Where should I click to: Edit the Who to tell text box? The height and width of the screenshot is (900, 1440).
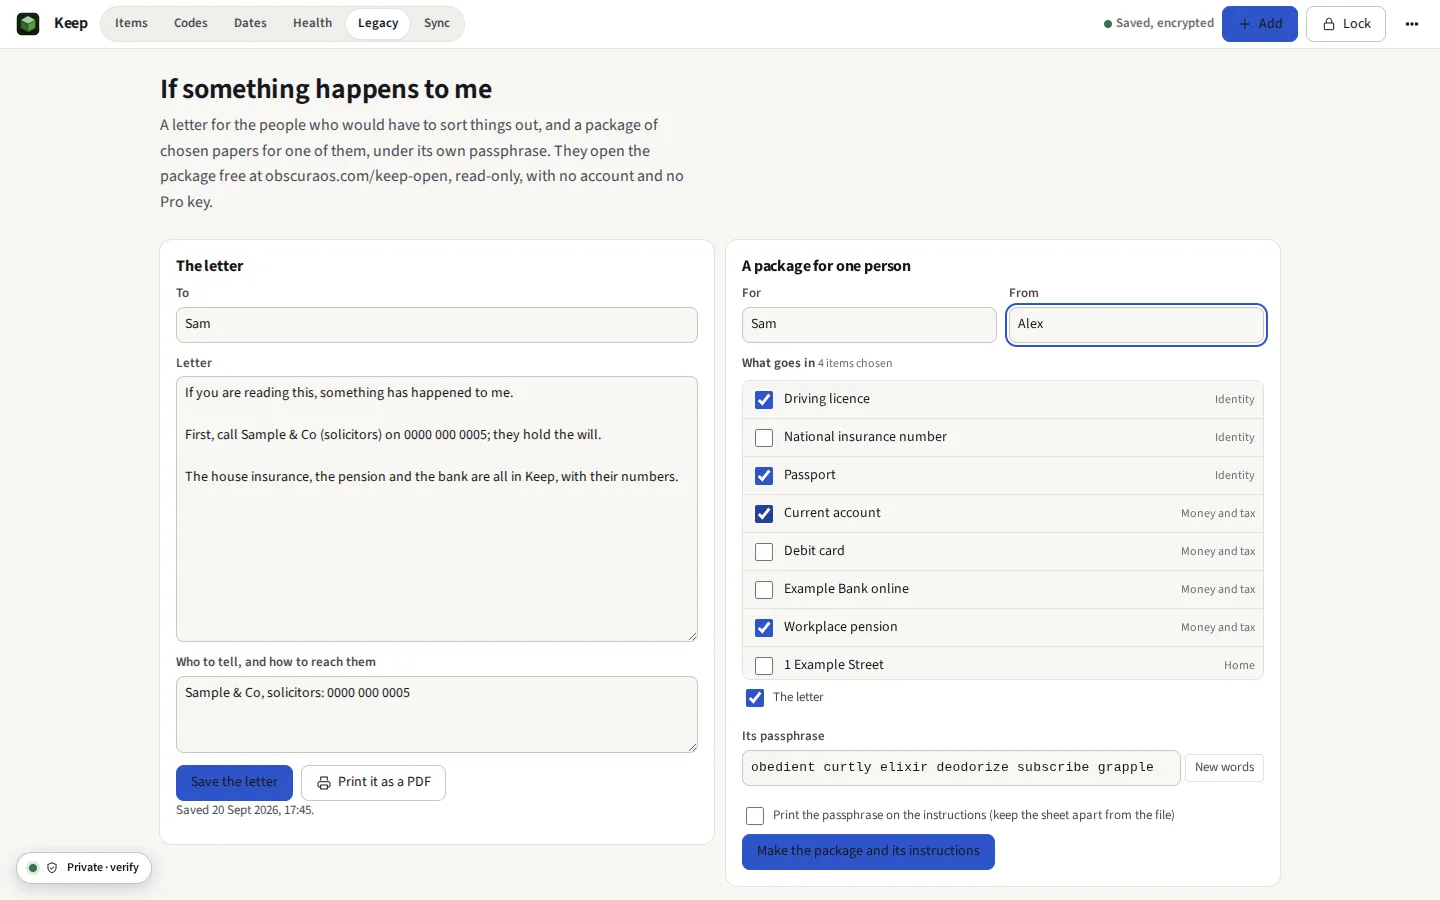pos(437,715)
